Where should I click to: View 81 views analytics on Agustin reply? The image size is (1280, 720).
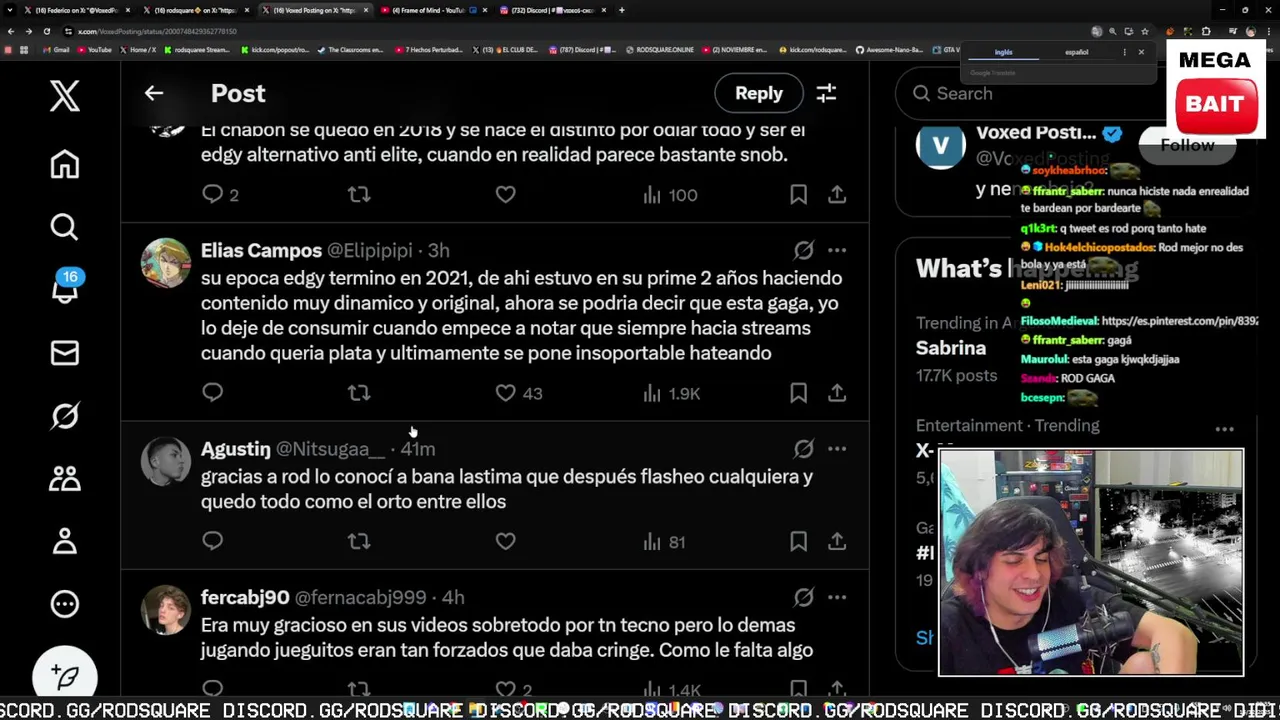coord(664,541)
